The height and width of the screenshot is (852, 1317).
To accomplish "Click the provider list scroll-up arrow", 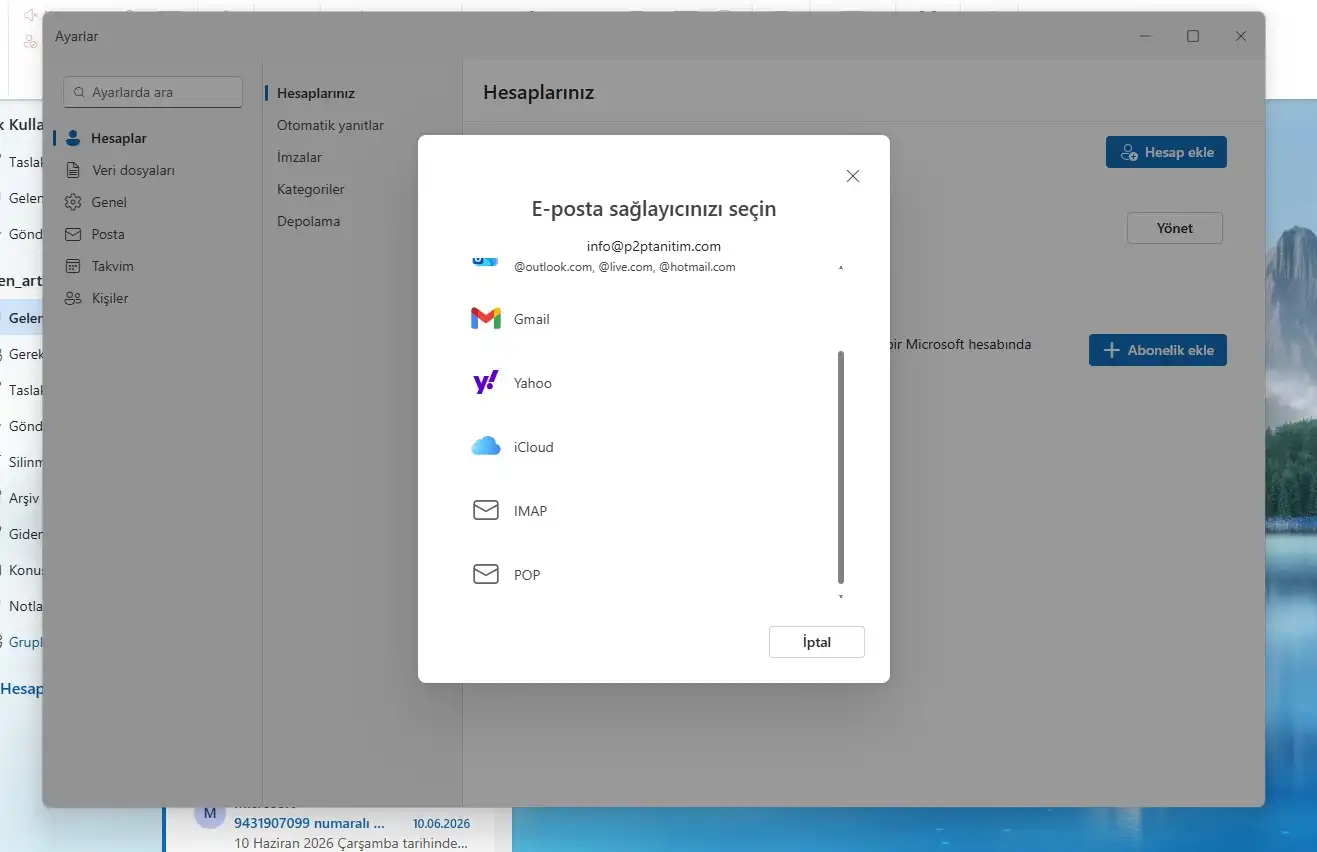I will [841, 268].
